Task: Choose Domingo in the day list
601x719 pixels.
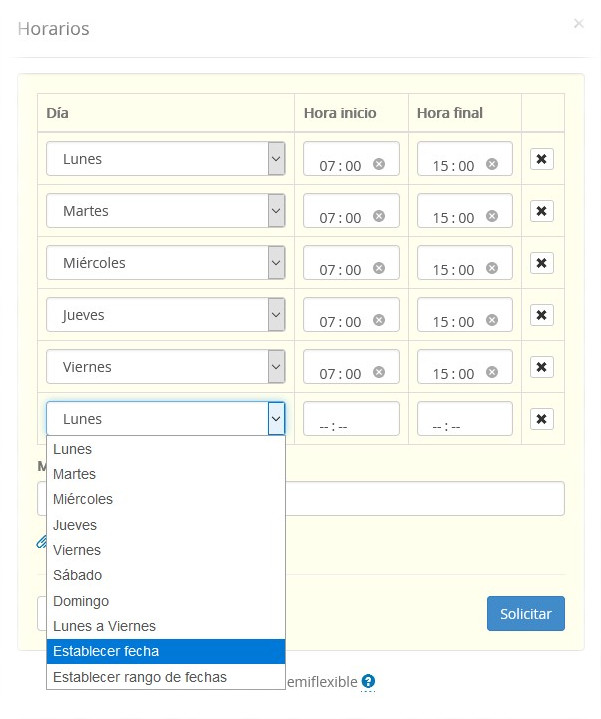Action: (81, 601)
